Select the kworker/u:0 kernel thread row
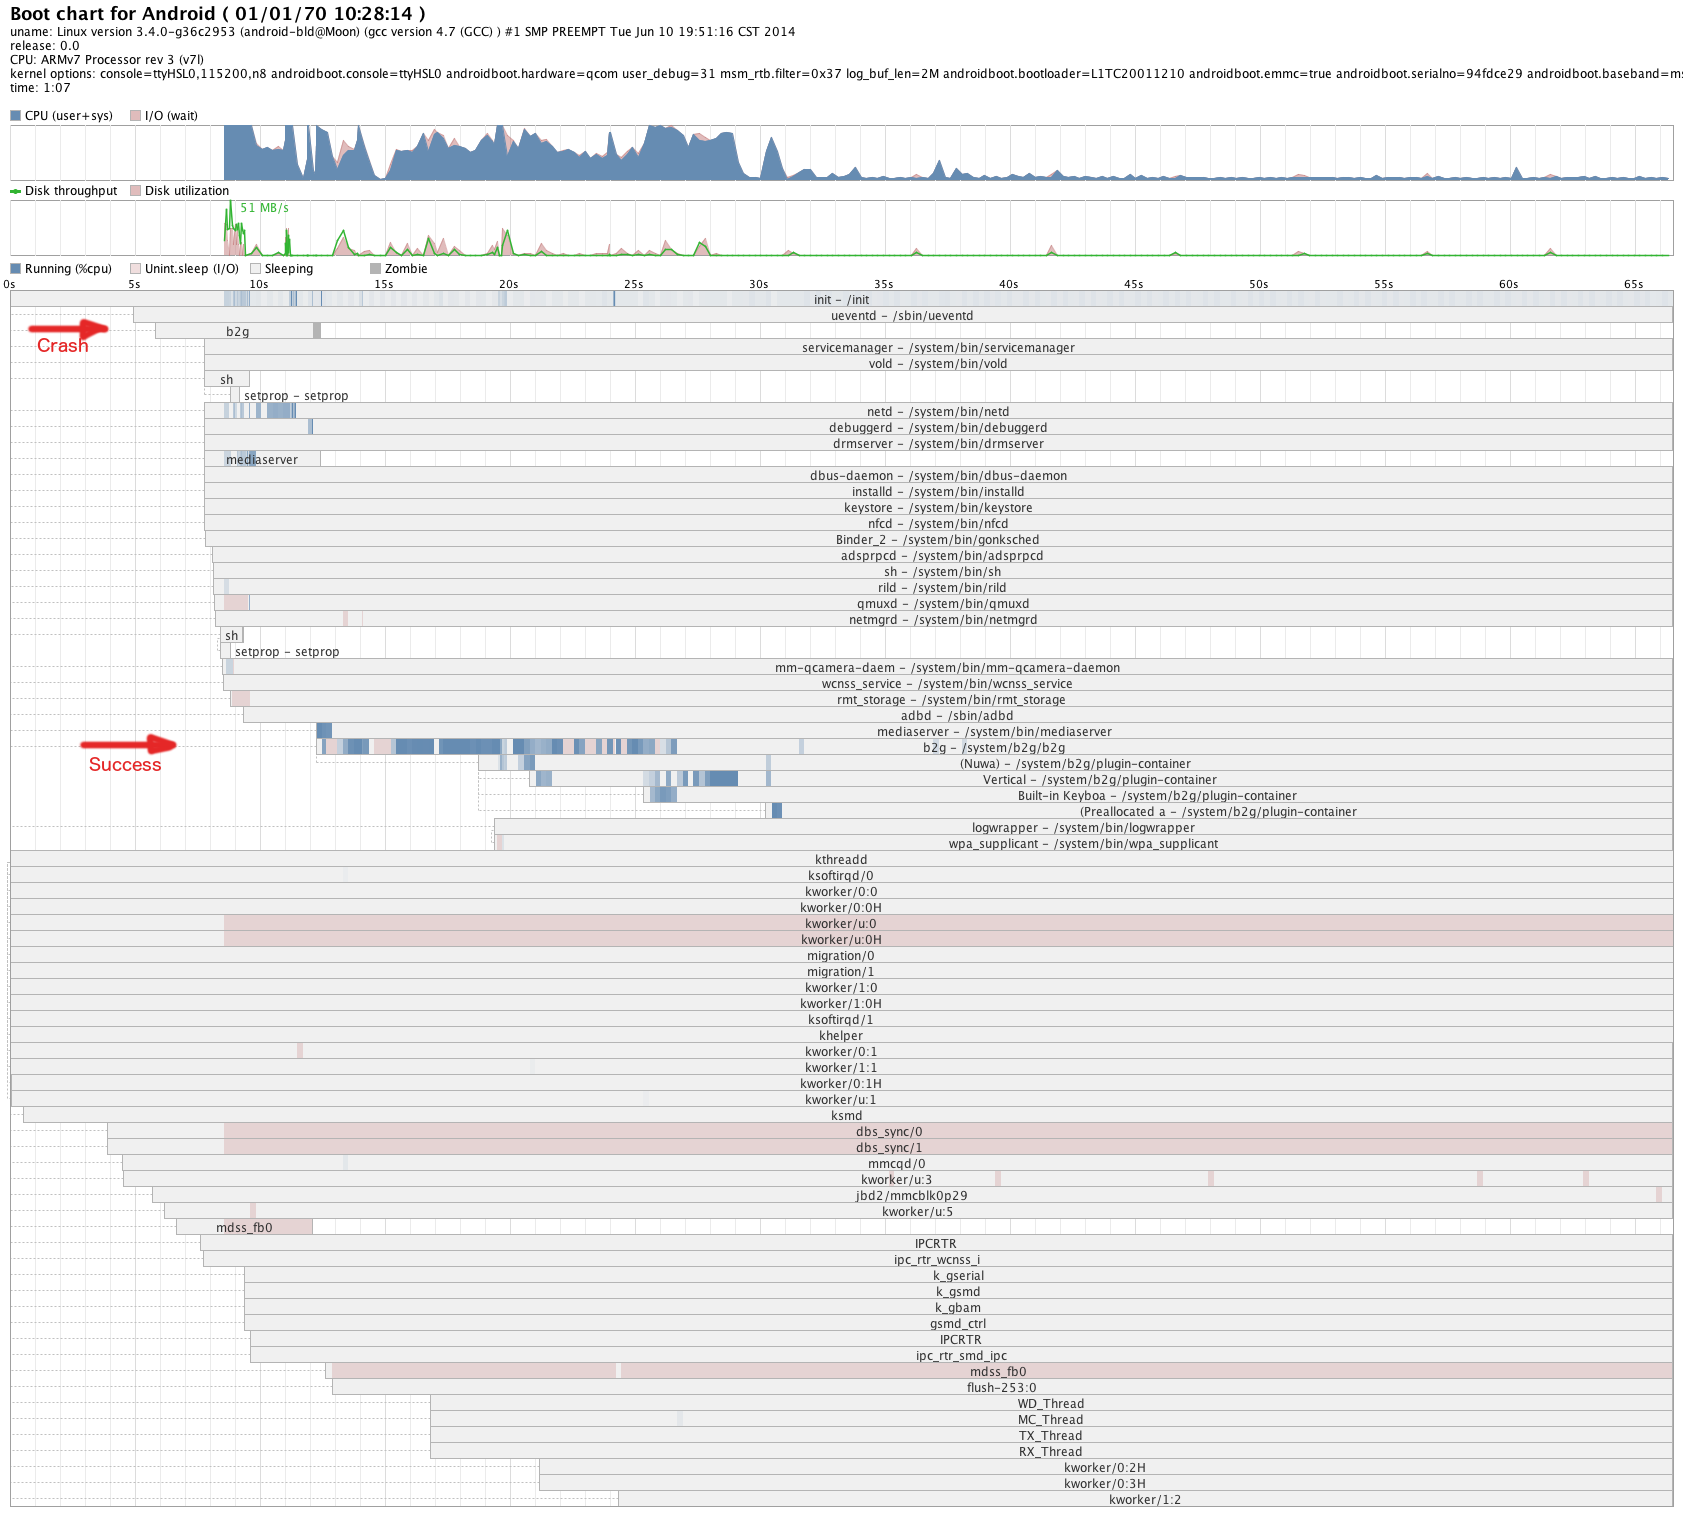Screen dimensions: 1683x1516 coord(841,923)
